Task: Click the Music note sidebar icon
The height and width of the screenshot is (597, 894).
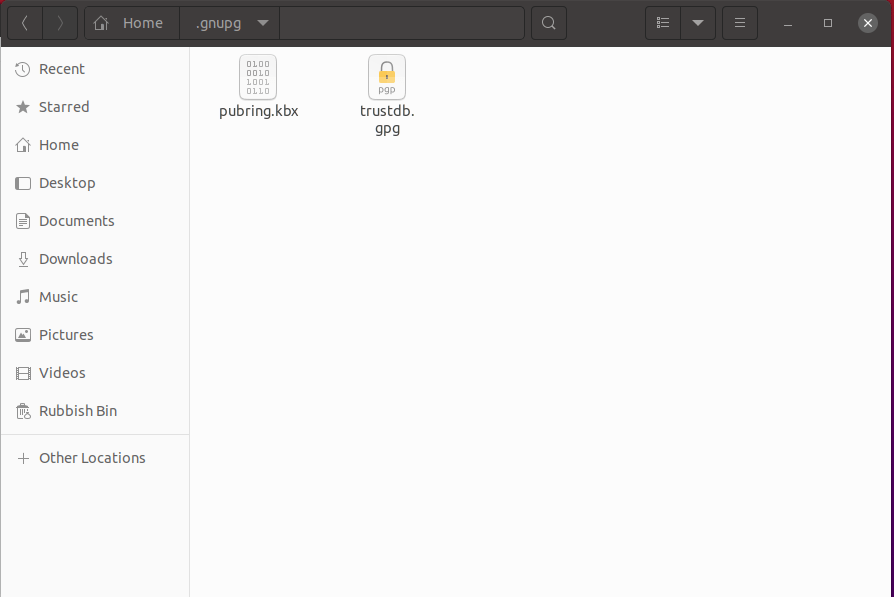Action: point(23,297)
